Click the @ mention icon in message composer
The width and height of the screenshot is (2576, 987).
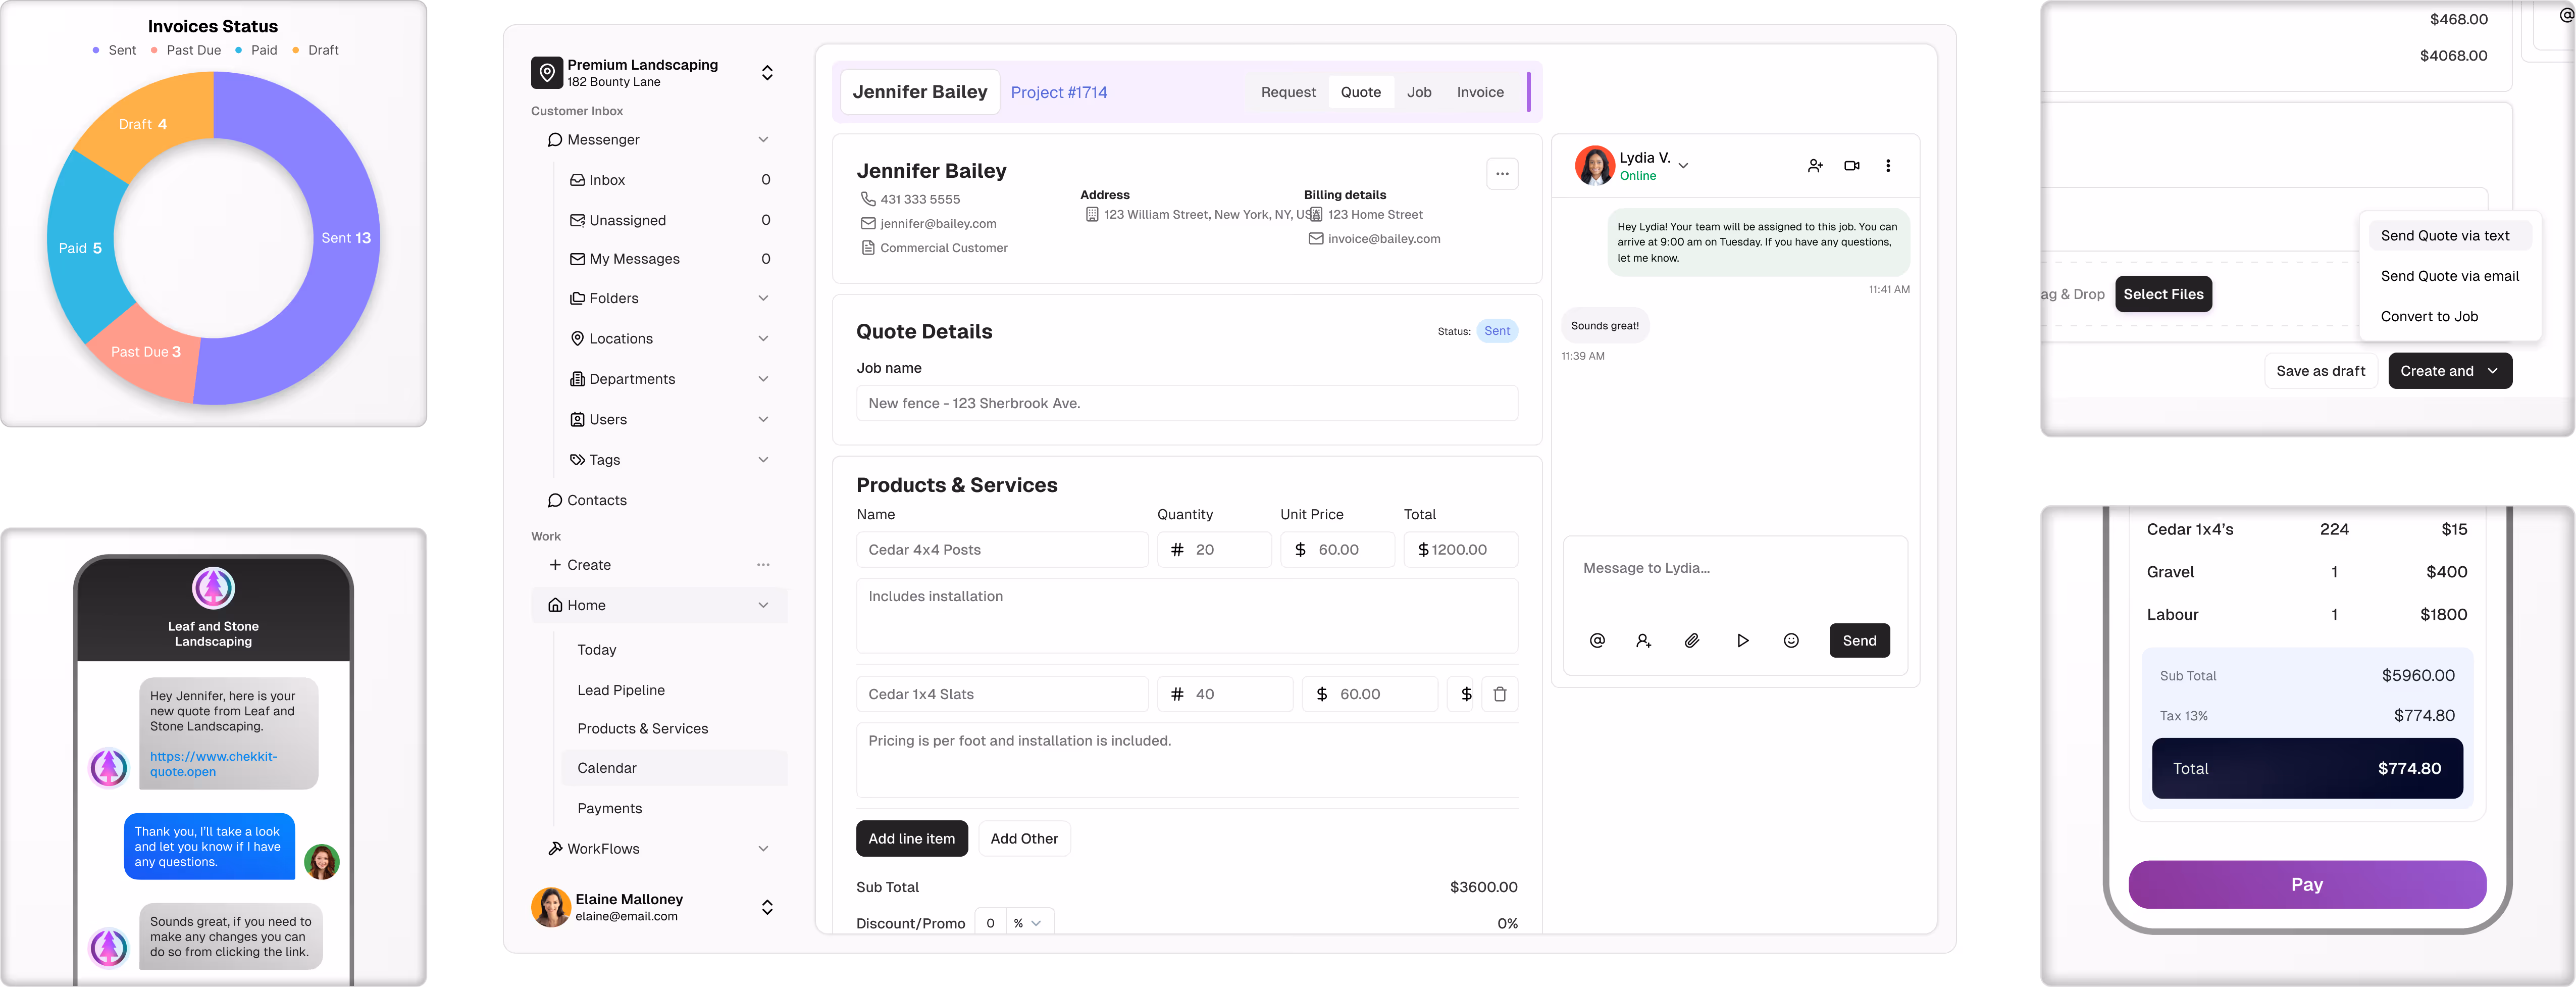click(1597, 640)
